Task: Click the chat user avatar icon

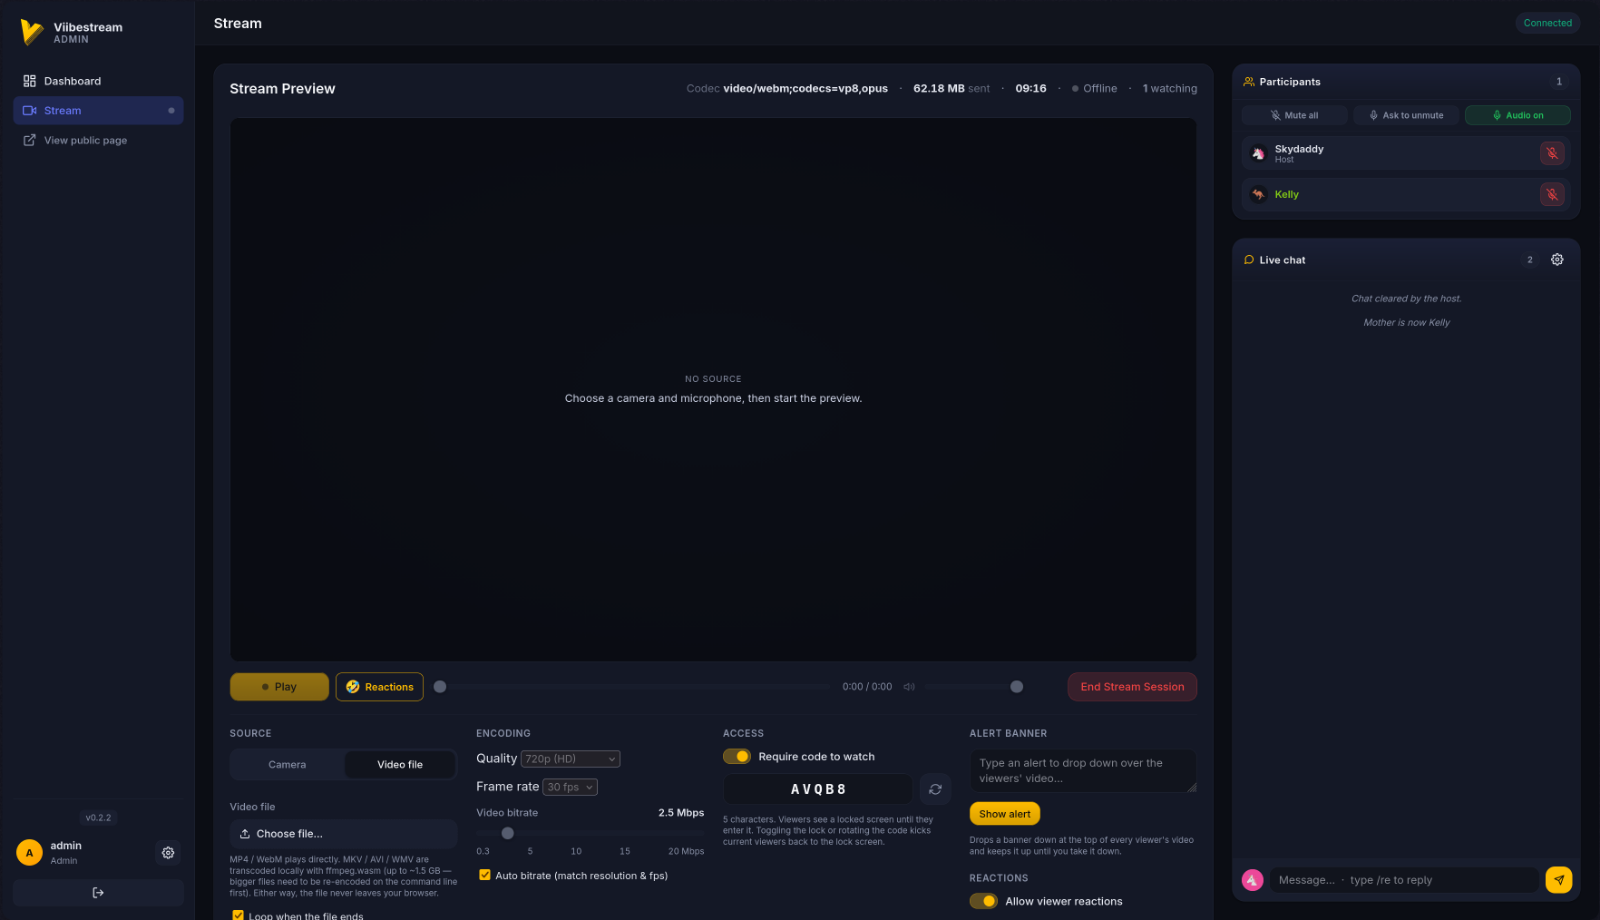Action: (1252, 880)
